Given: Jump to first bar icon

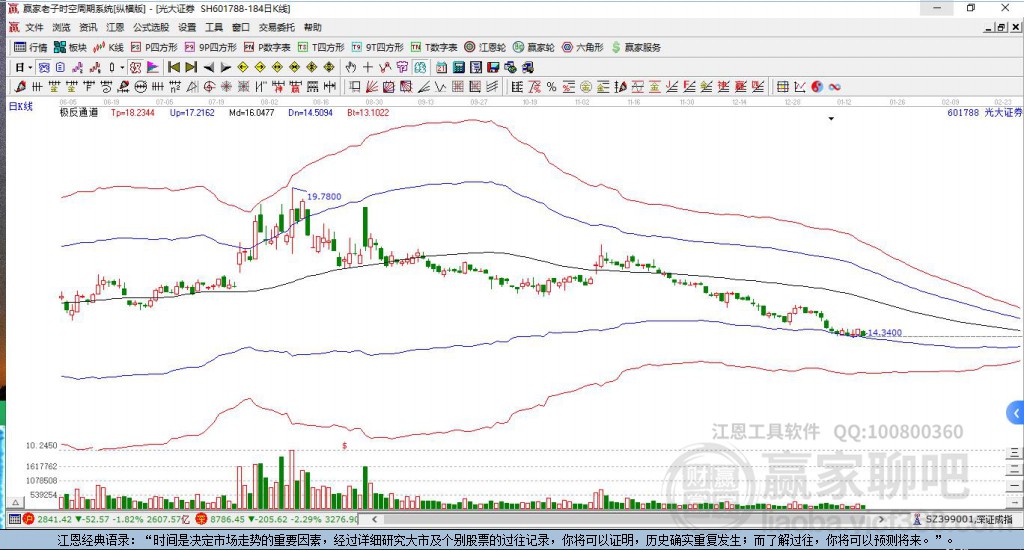Looking at the screenshot, I should click(174, 67).
